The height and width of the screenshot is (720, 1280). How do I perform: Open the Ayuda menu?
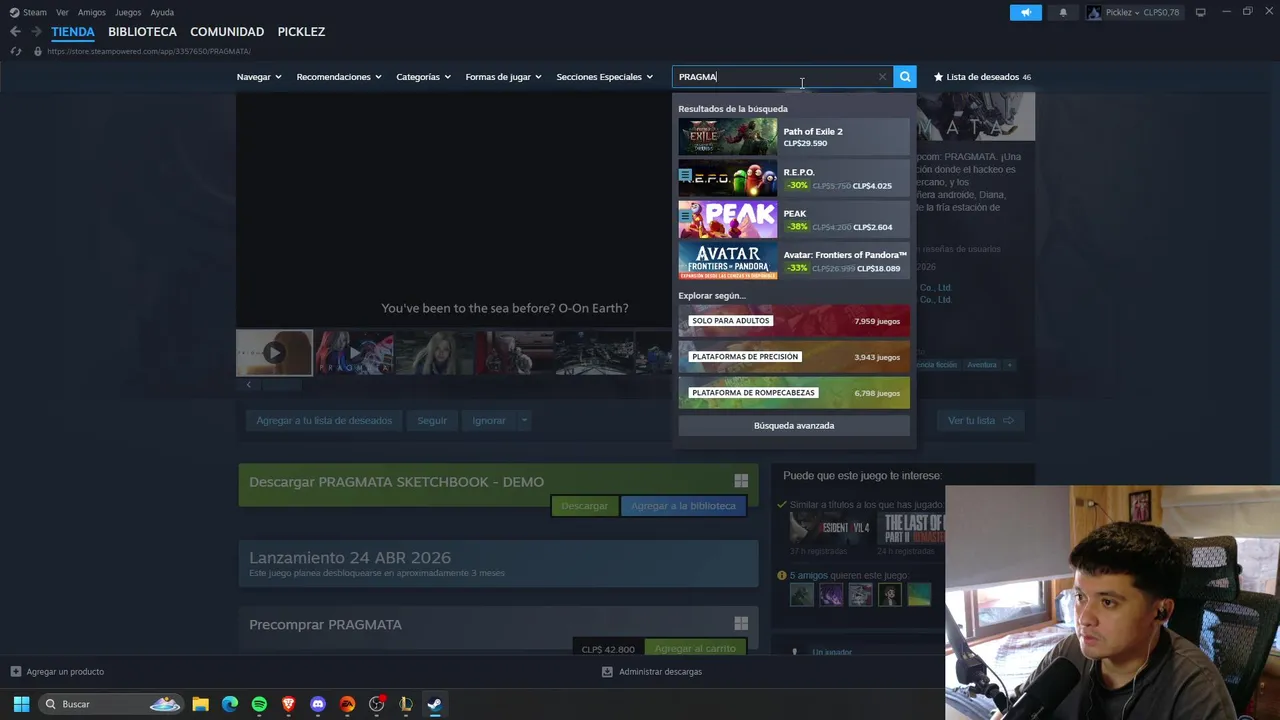click(162, 12)
